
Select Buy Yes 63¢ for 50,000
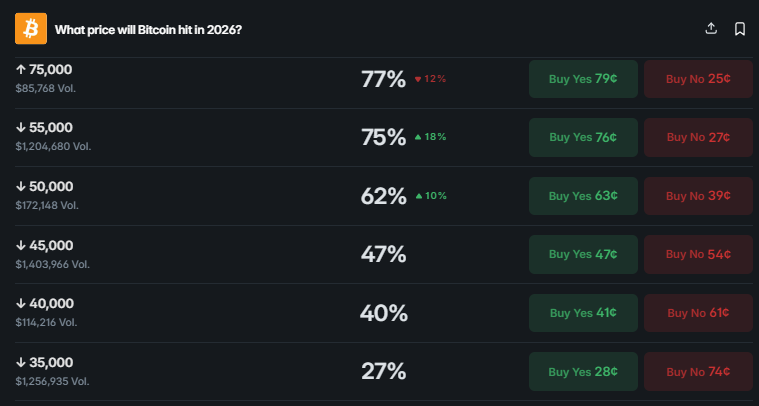pos(583,196)
